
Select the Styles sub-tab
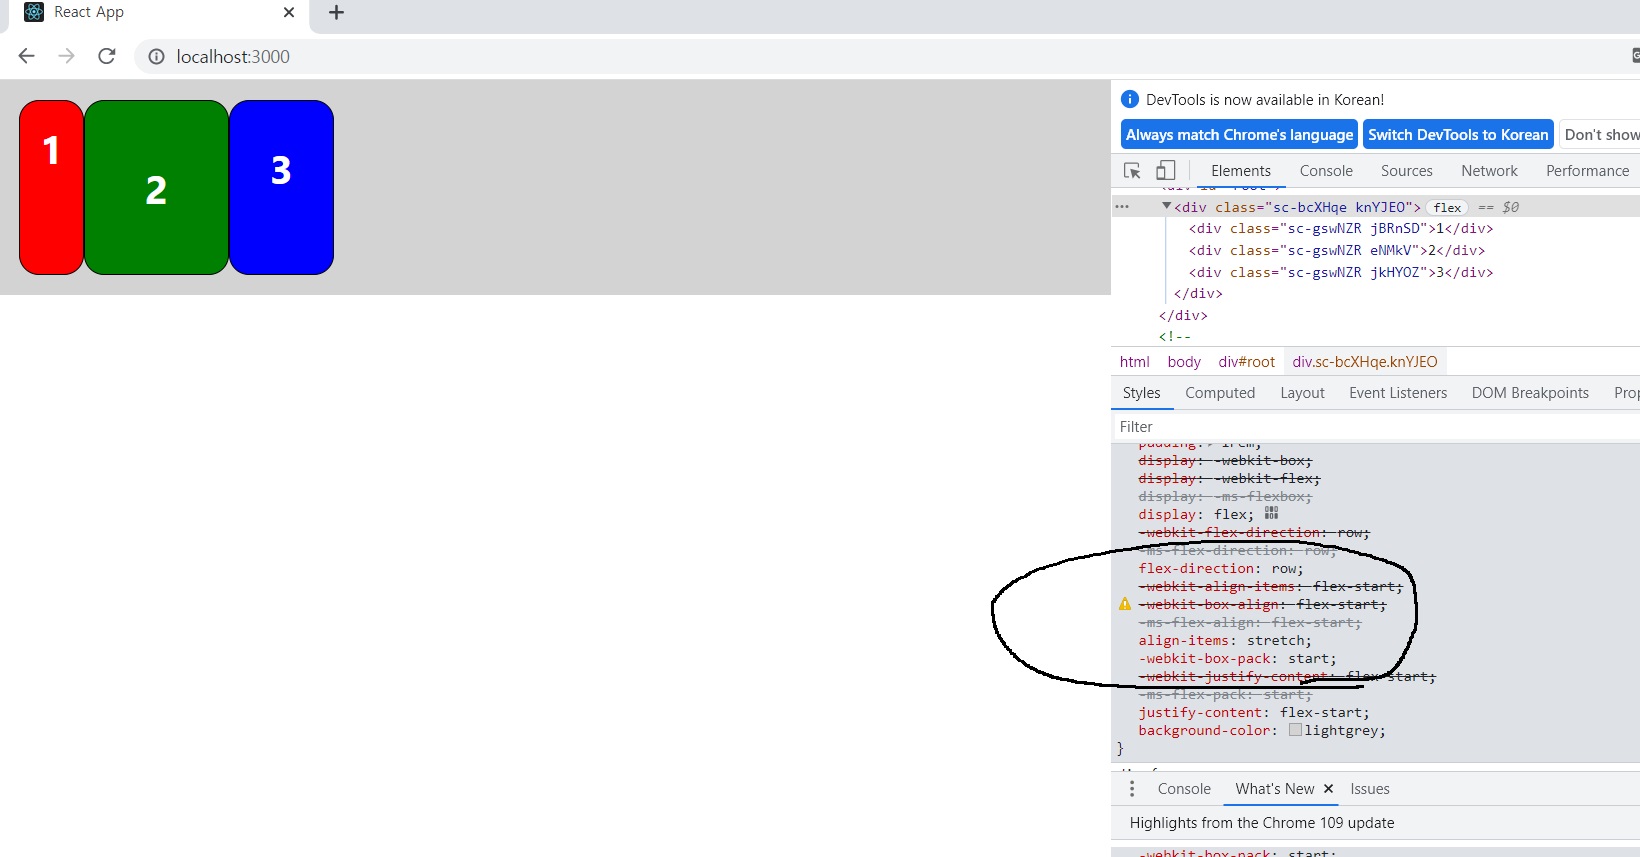pyautogui.click(x=1141, y=393)
